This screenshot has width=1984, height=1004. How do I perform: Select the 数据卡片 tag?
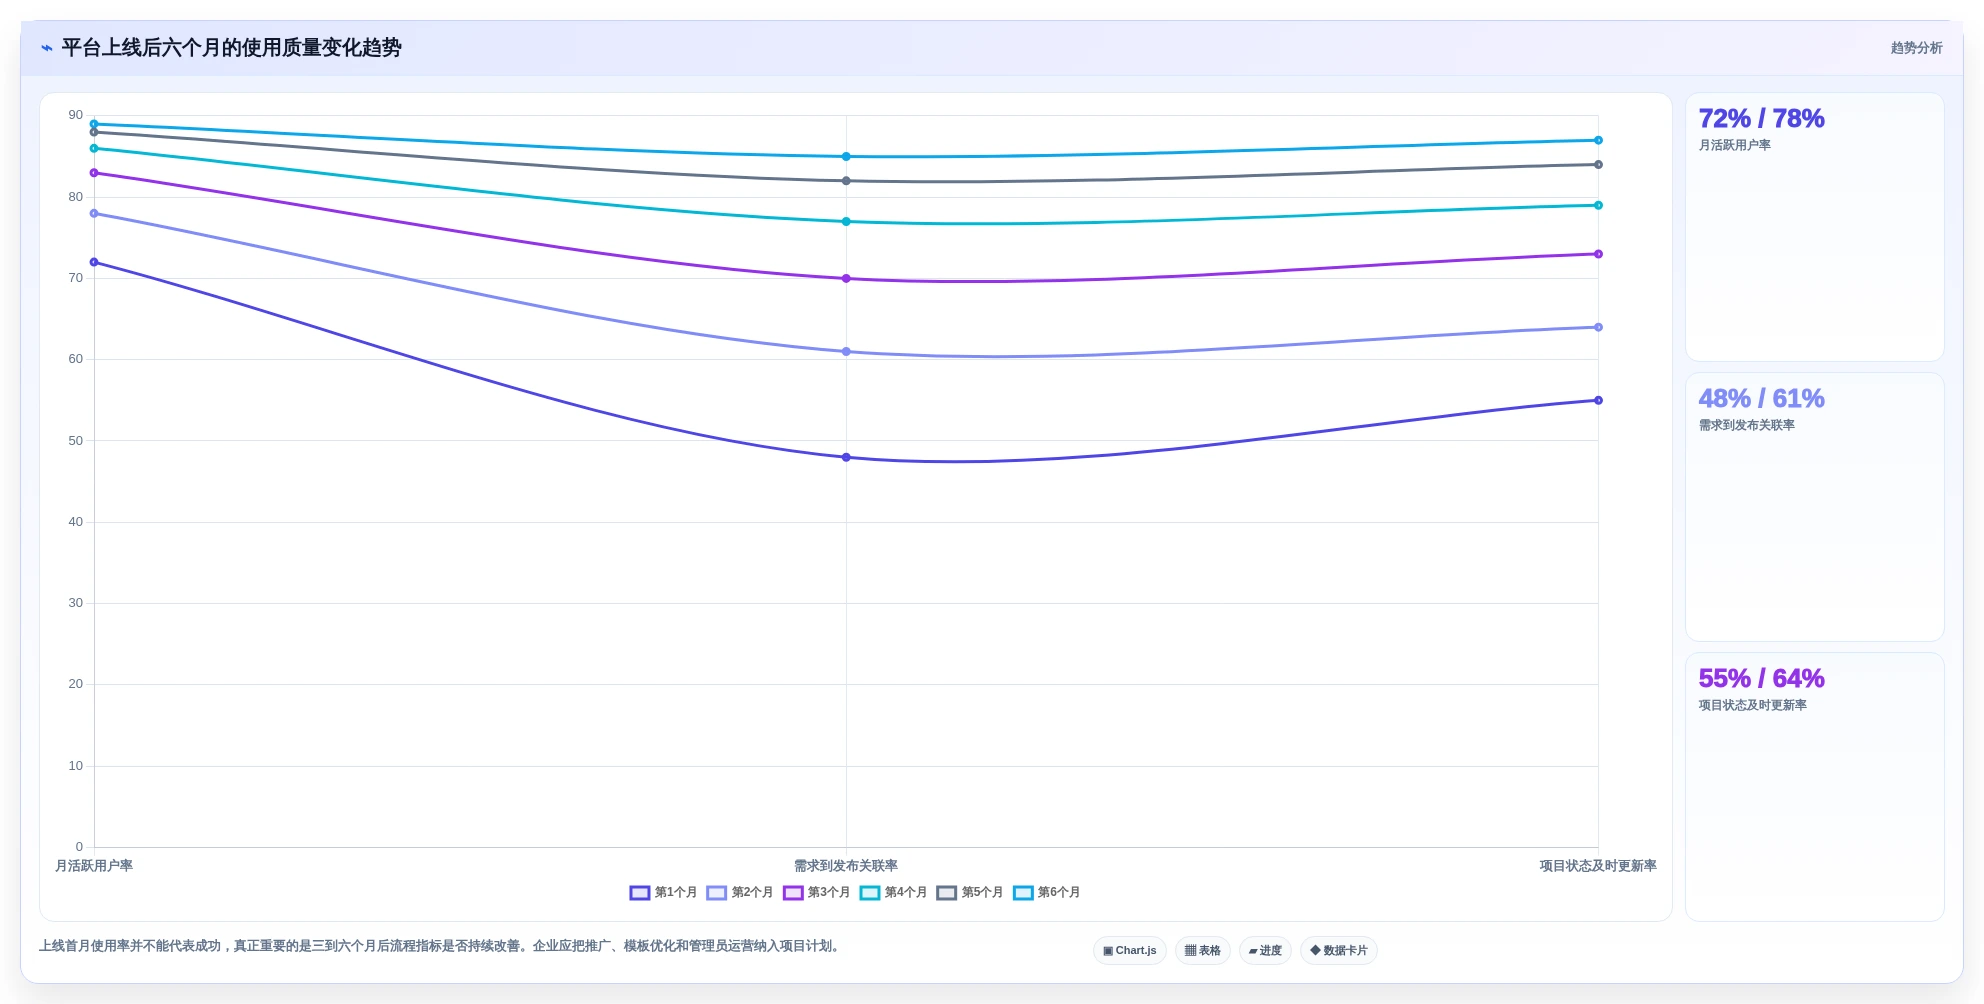coord(1338,951)
